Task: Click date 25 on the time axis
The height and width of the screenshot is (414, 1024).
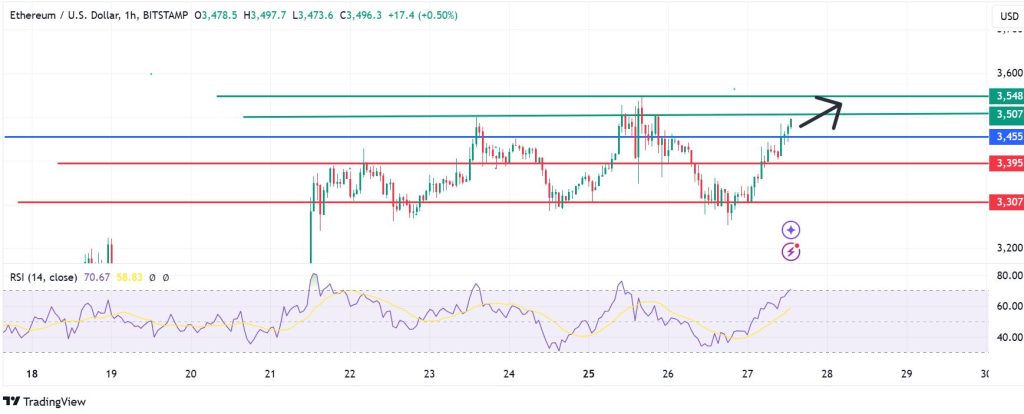Action: (589, 373)
